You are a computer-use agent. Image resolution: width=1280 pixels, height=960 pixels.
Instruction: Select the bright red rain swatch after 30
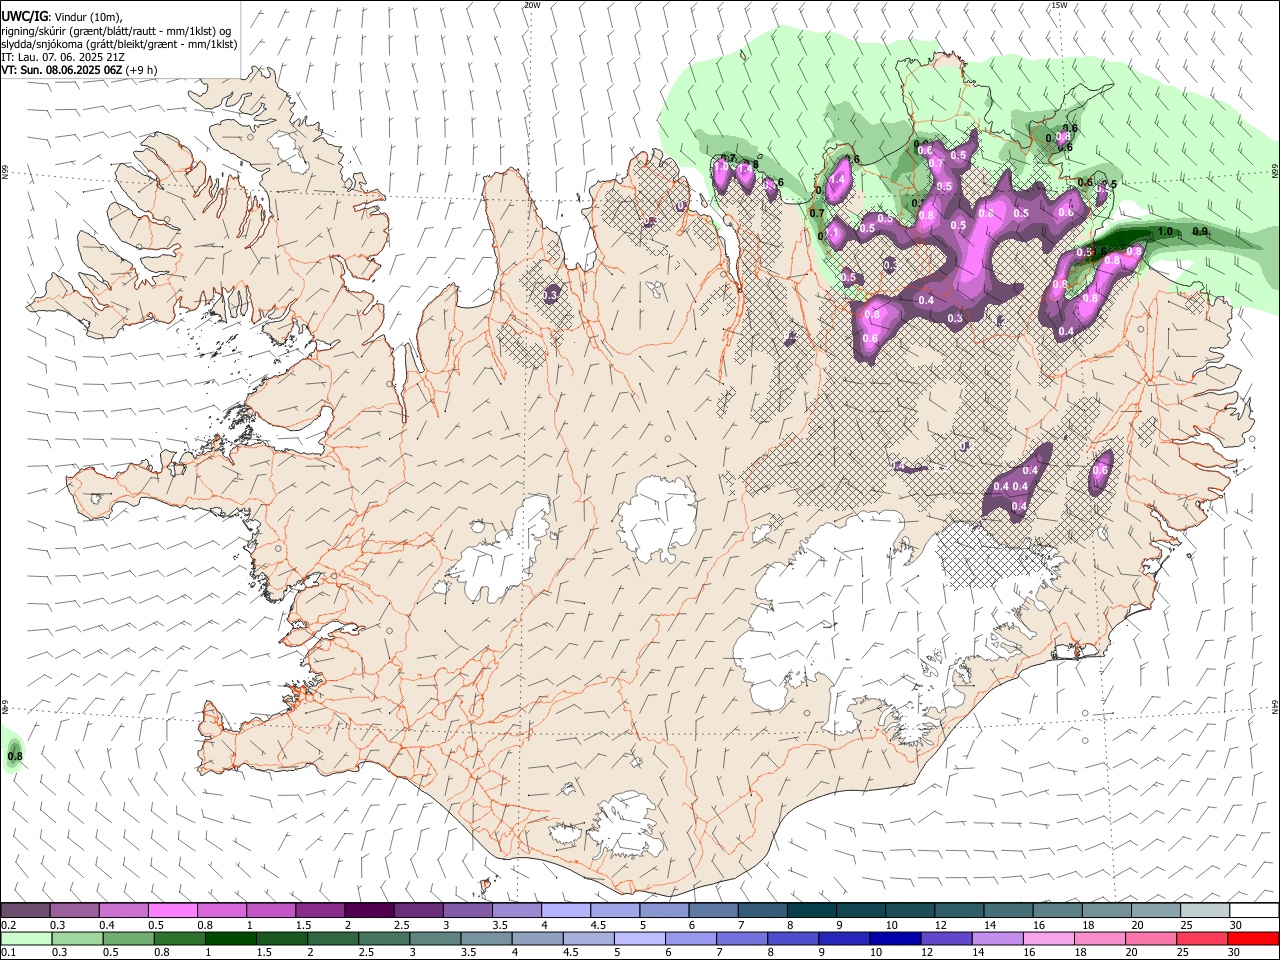coord(1253,938)
